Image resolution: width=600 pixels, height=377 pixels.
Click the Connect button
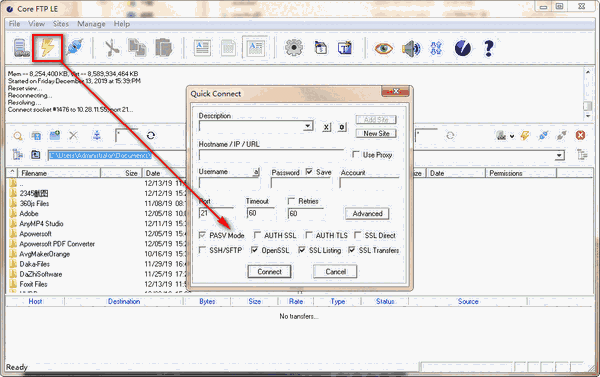pyautogui.click(x=269, y=272)
